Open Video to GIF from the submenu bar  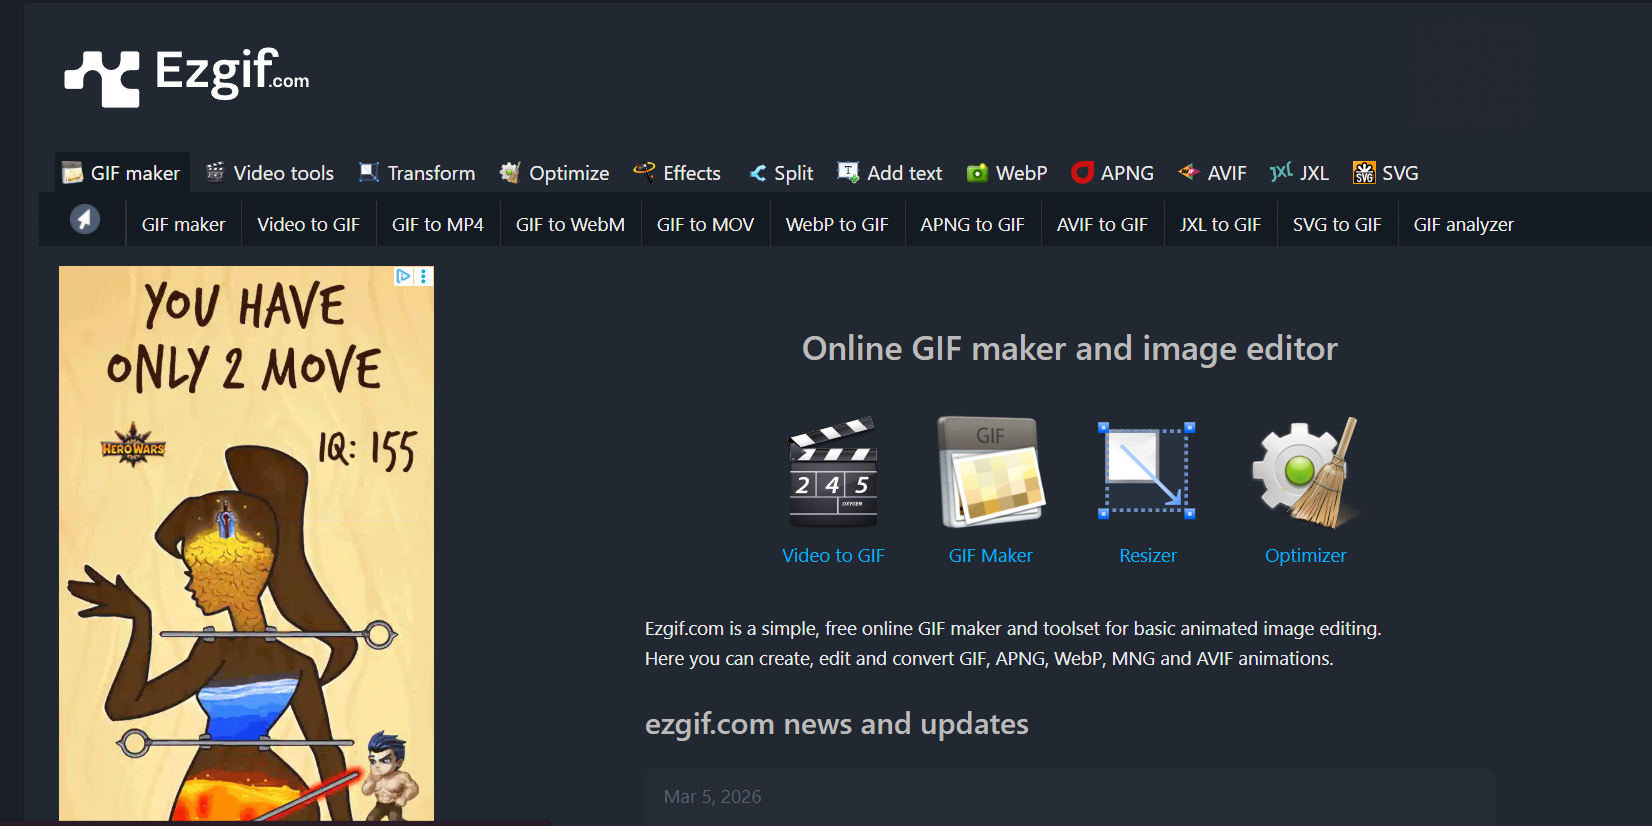[308, 225]
